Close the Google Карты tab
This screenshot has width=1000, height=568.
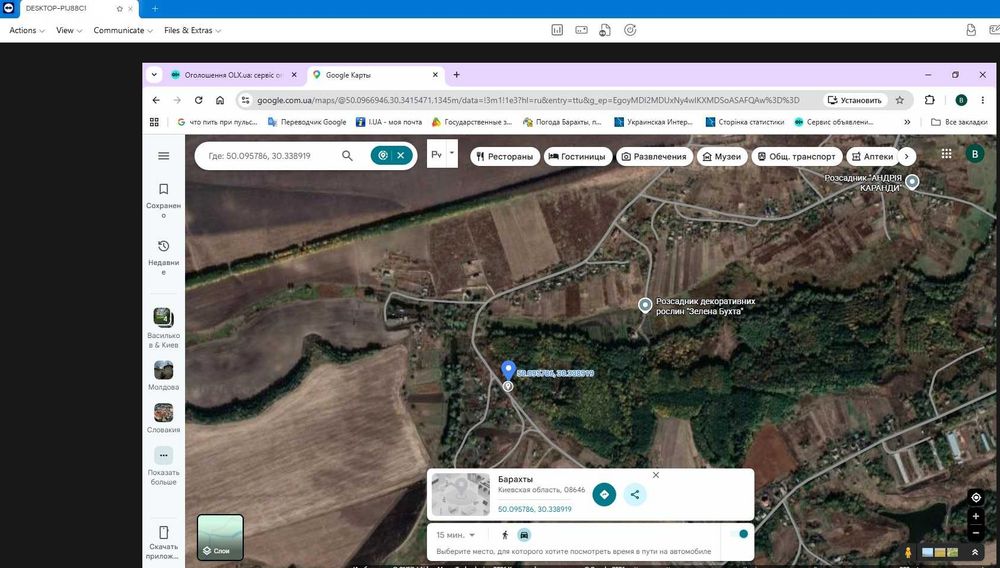[435, 75]
